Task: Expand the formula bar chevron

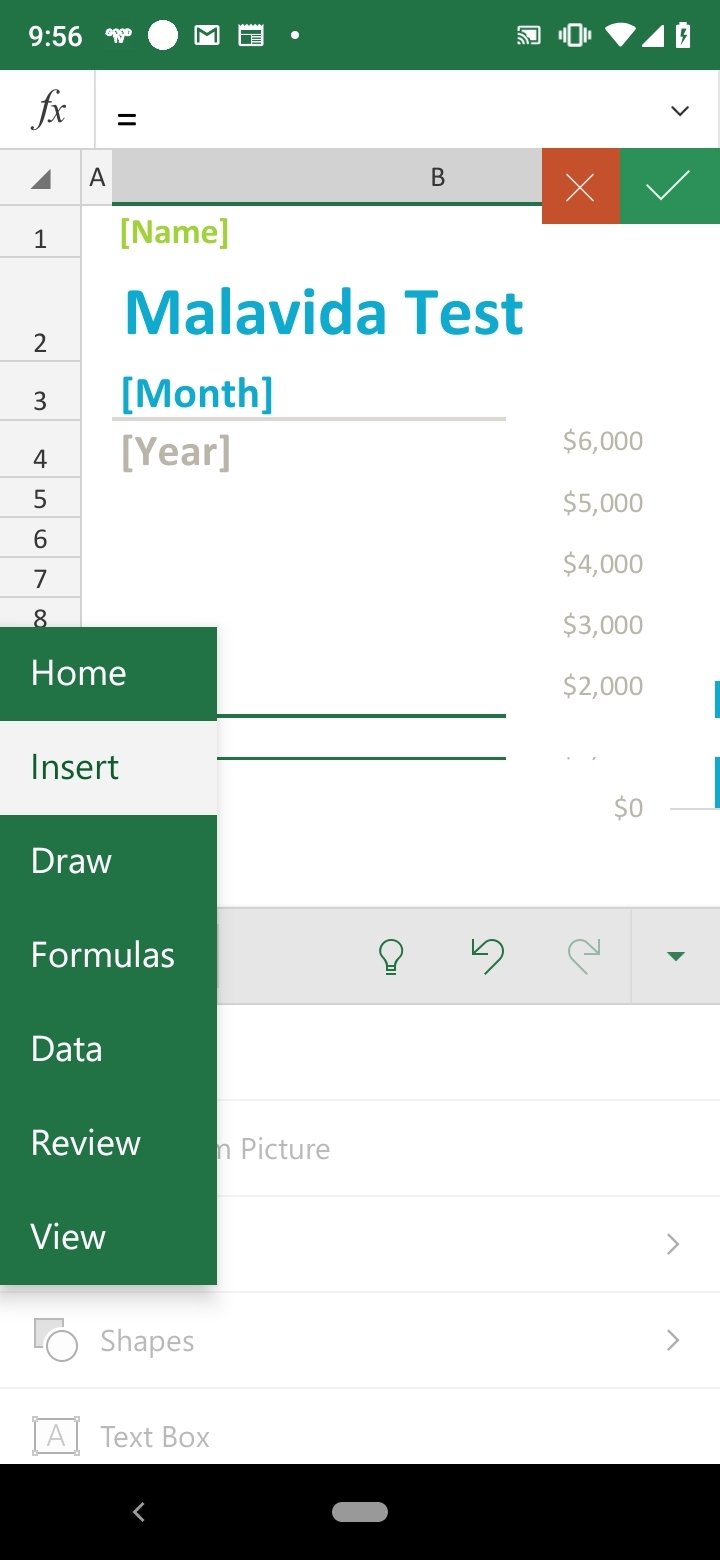Action: tap(680, 110)
